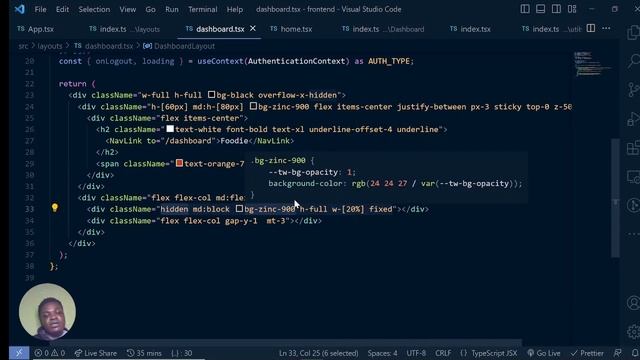The width and height of the screenshot is (640, 360).
Task: Split the editor right
Action: pos(591,28)
